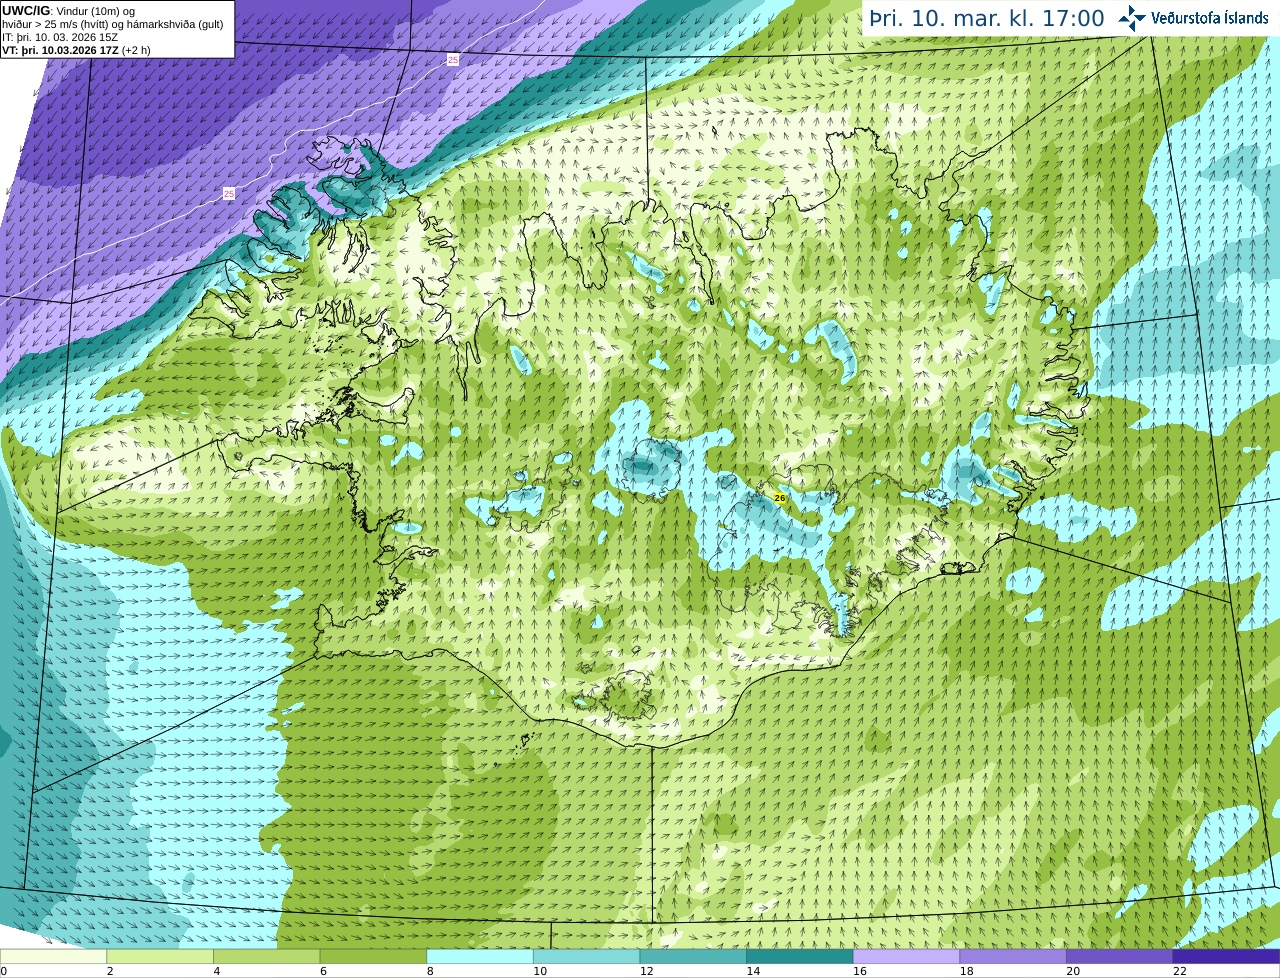Screen dimensions: 1280x978
Task: Pick the above 22 m/s dark indigo swatch
Action: [1227, 957]
